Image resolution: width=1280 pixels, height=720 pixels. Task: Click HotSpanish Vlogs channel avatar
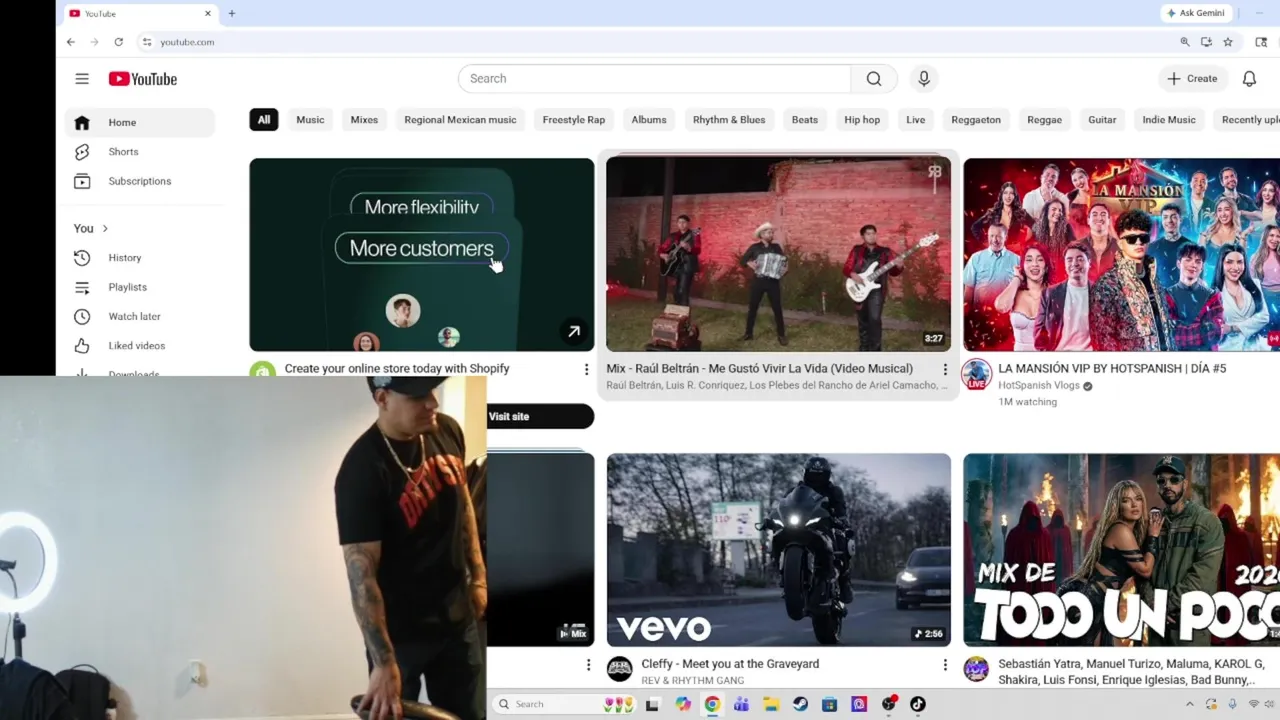pos(976,376)
